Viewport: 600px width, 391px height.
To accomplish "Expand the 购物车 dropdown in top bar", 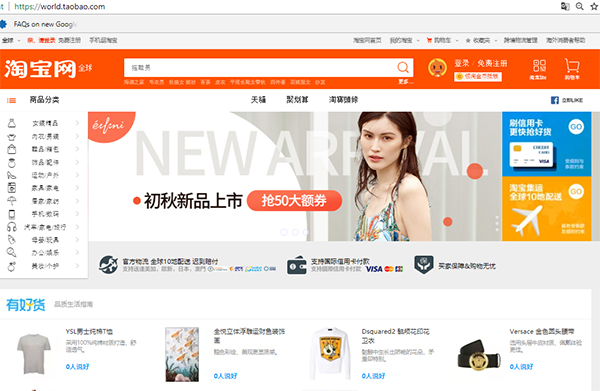I will pos(457,41).
